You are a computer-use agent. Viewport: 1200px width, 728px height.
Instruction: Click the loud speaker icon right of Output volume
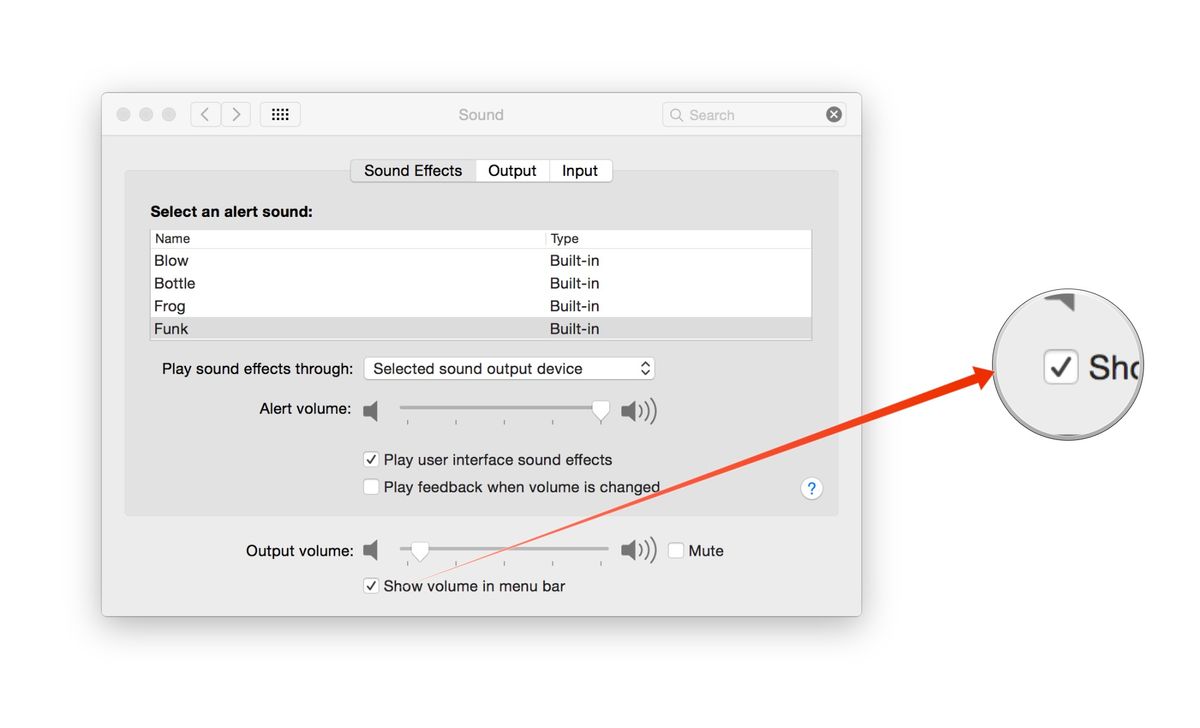638,550
